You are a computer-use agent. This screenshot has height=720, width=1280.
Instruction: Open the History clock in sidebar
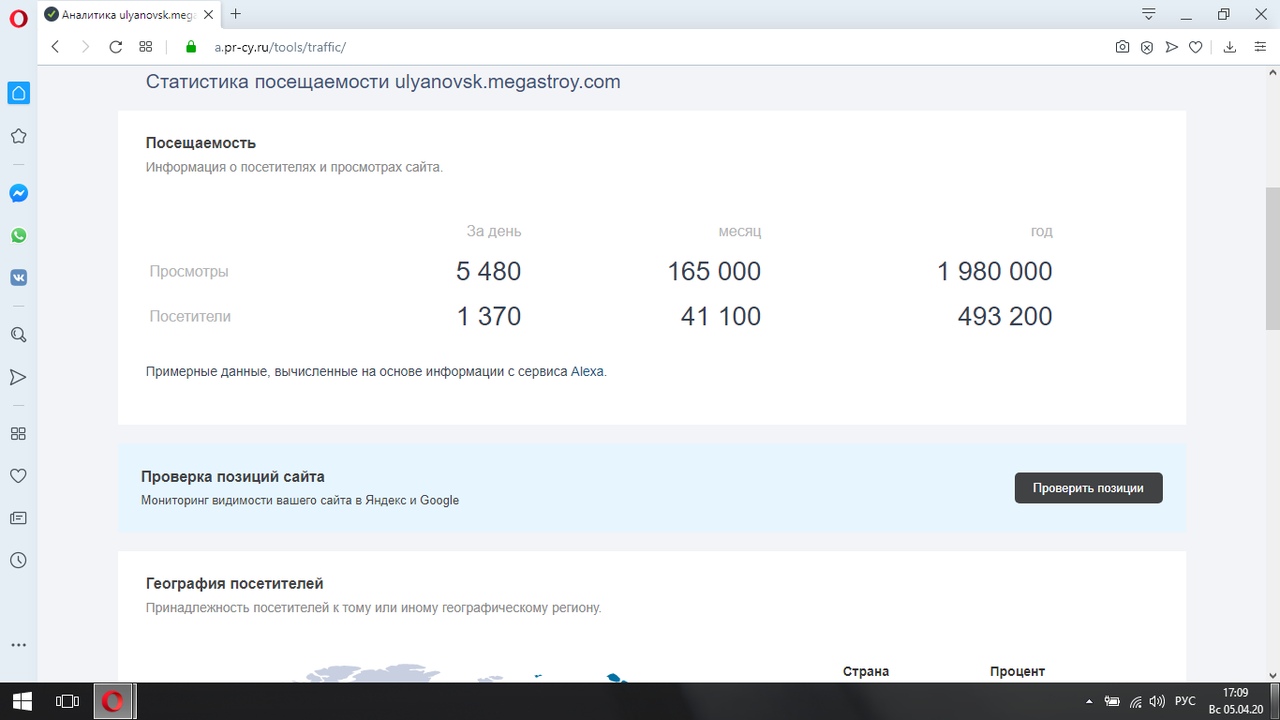click(x=18, y=561)
